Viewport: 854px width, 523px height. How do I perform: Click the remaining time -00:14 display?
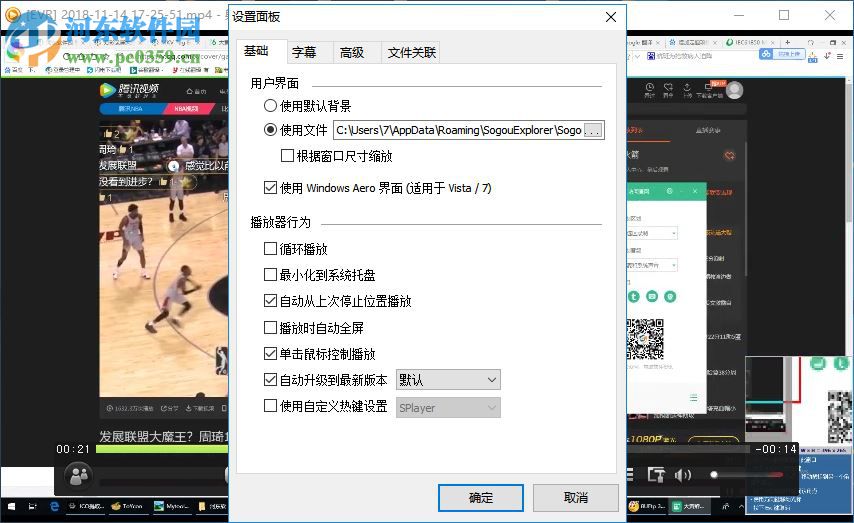point(776,449)
